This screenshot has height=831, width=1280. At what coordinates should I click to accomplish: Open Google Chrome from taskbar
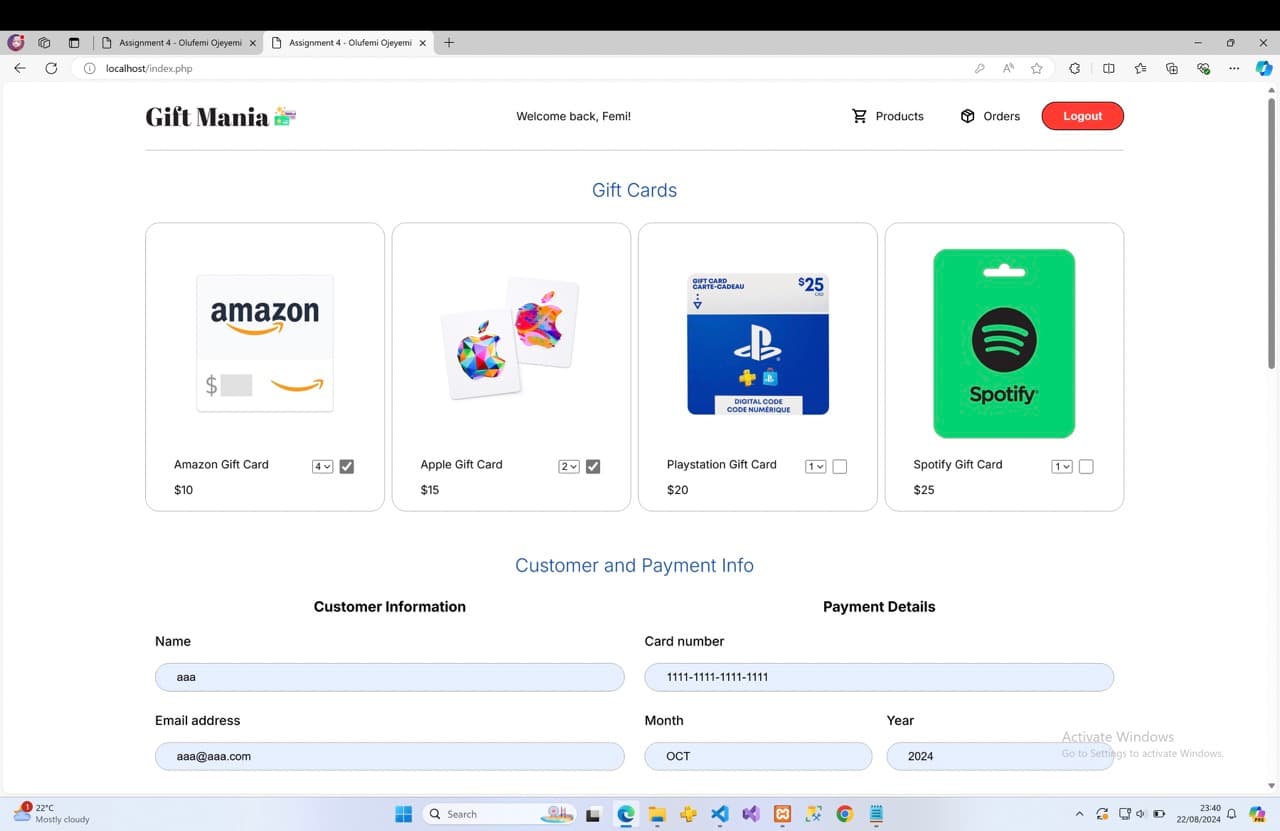click(845, 814)
